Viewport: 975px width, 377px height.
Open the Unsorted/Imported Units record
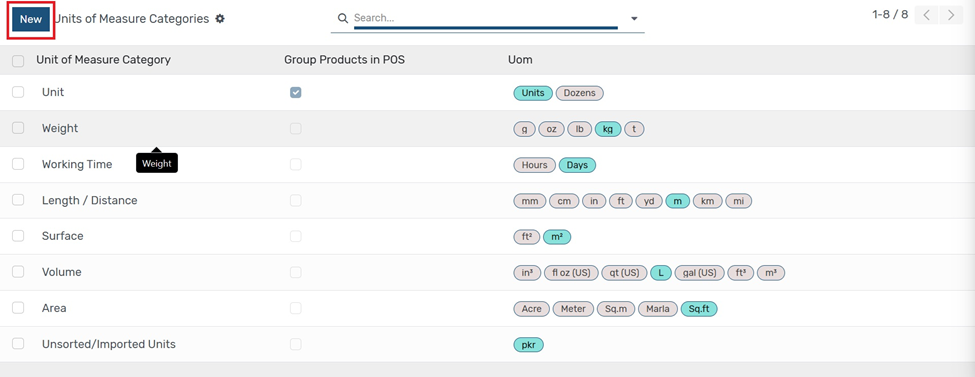[109, 344]
